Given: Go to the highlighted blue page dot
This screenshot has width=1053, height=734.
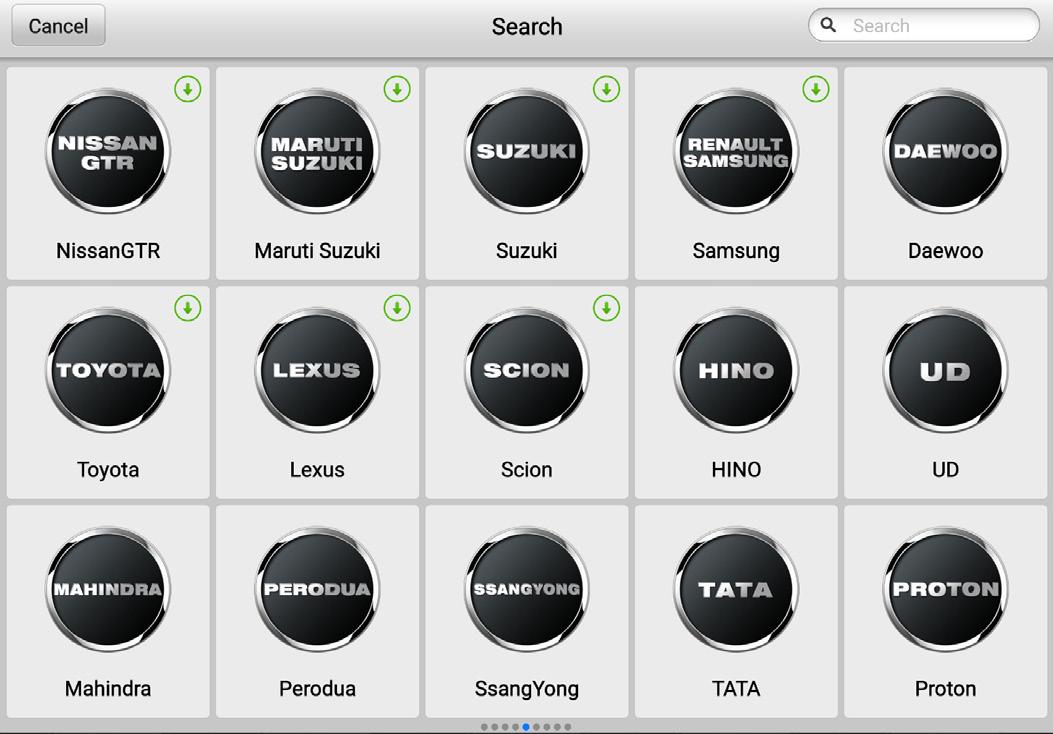Looking at the screenshot, I should click(526, 727).
